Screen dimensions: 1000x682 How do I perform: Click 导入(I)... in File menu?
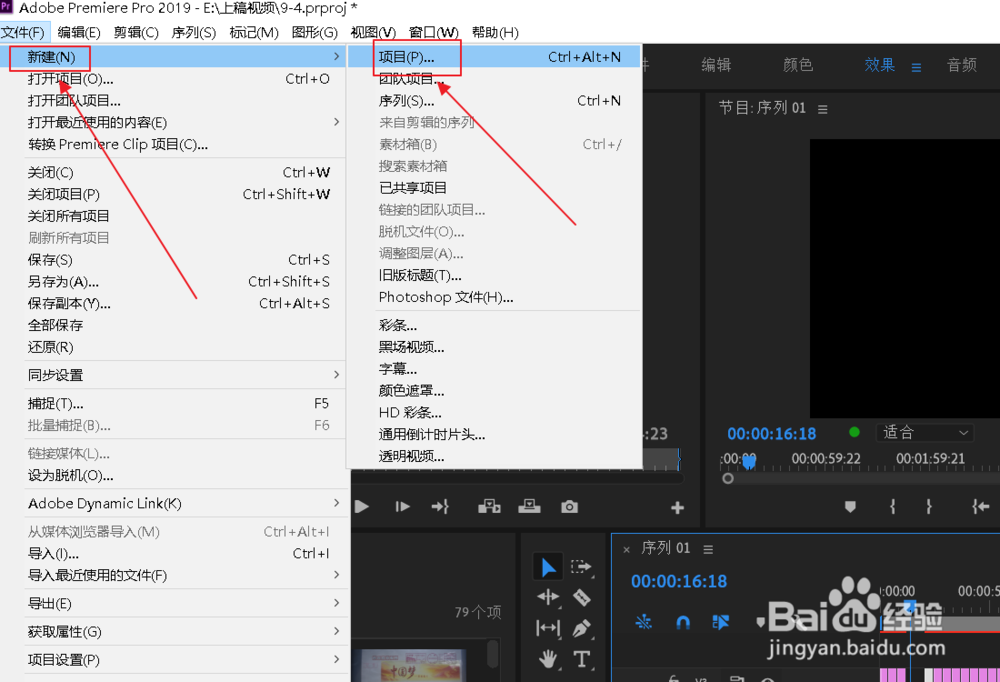point(173,553)
